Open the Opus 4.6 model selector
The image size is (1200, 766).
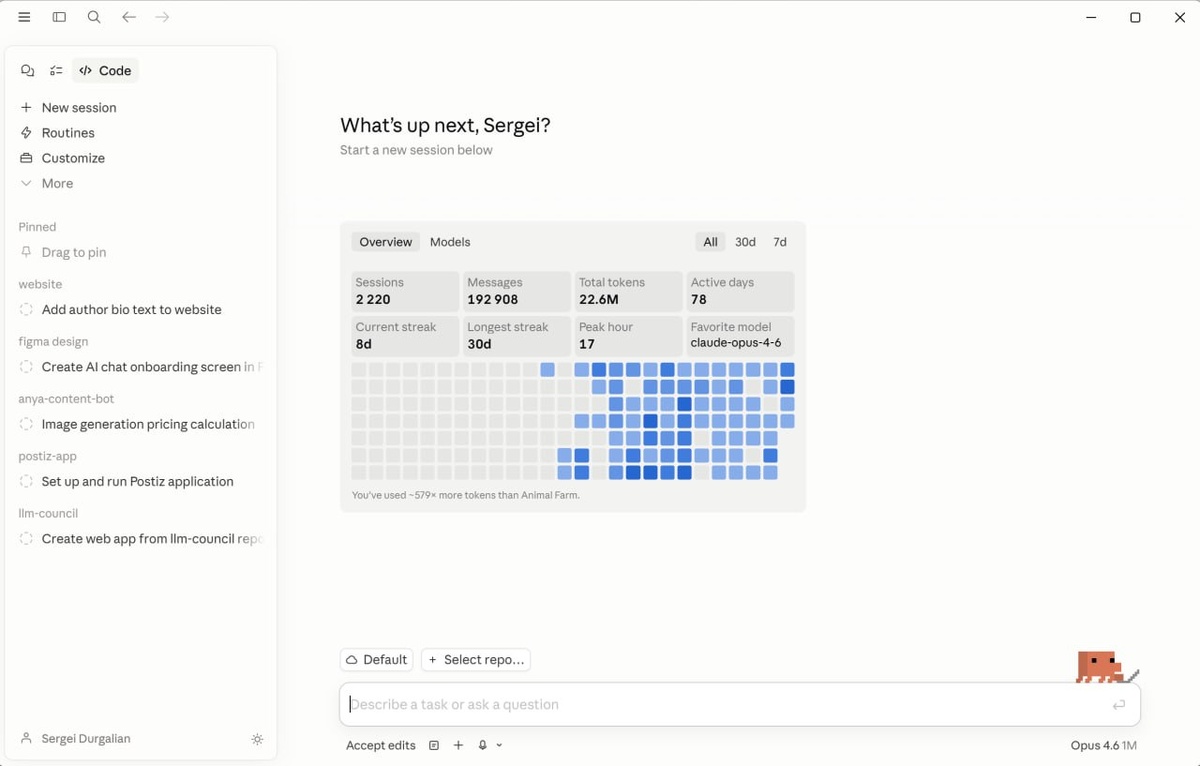(x=1103, y=745)
